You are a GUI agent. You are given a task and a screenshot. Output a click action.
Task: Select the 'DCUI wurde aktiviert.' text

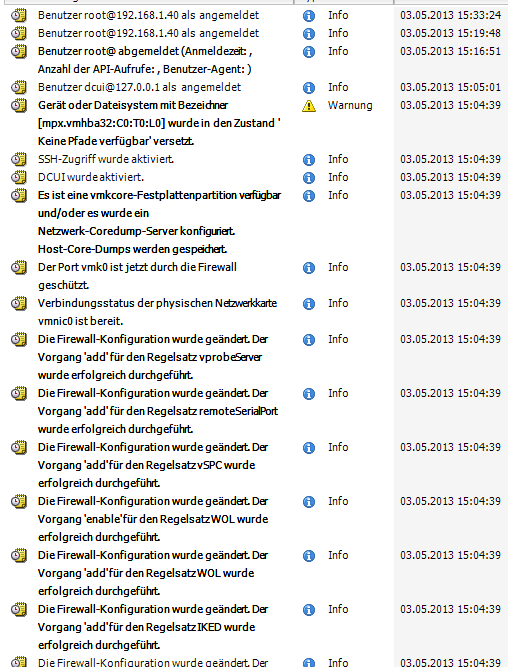(x=91, y=177)
